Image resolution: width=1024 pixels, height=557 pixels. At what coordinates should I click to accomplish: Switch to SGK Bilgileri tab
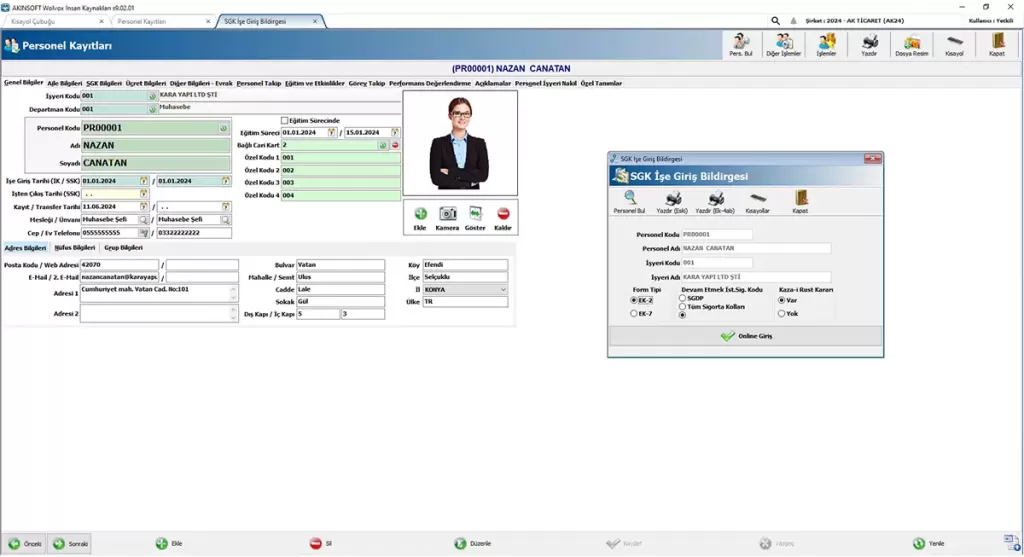pos(104,84)
